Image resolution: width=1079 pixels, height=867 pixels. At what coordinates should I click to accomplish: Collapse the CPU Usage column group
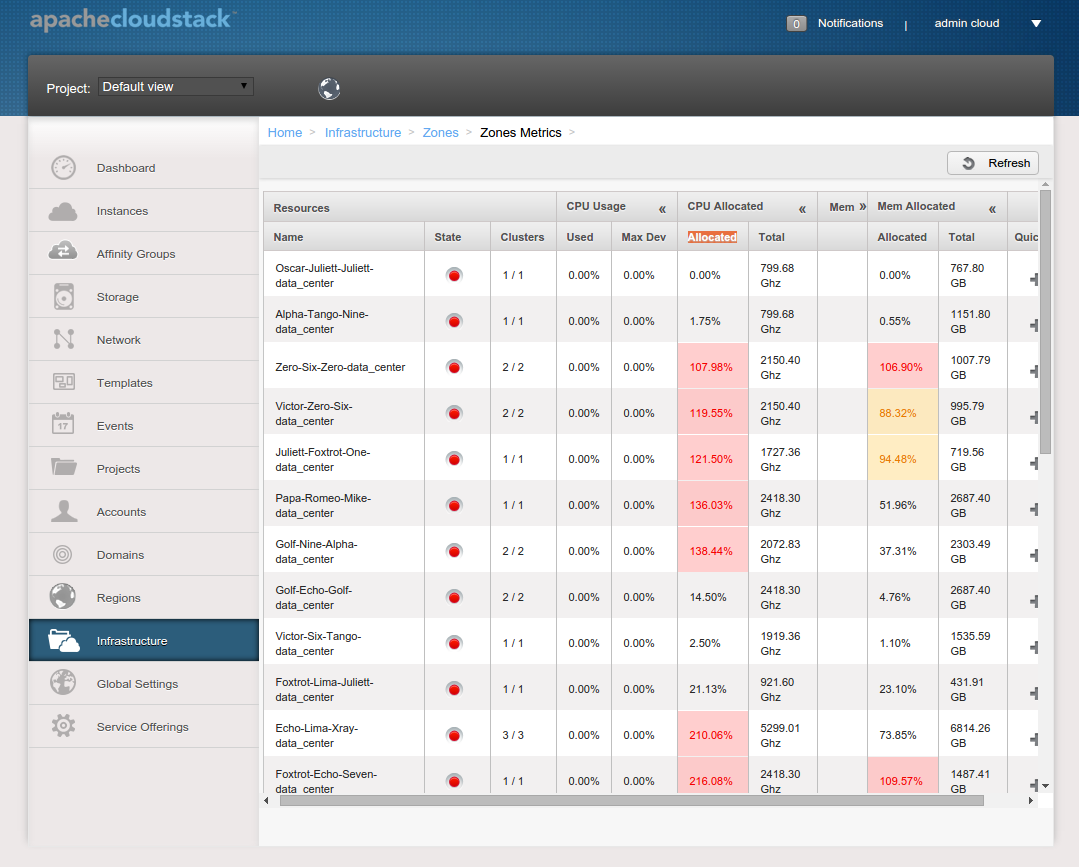[662, 209]
